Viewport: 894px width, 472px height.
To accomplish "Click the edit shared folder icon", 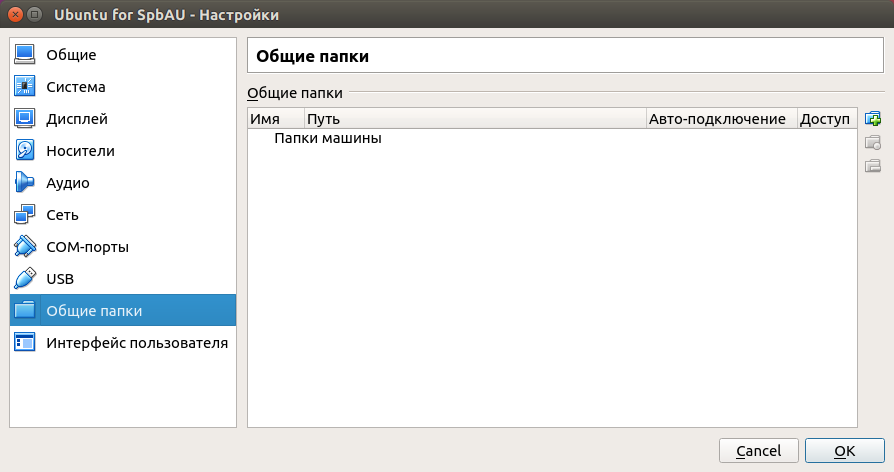I will point(873,142).
